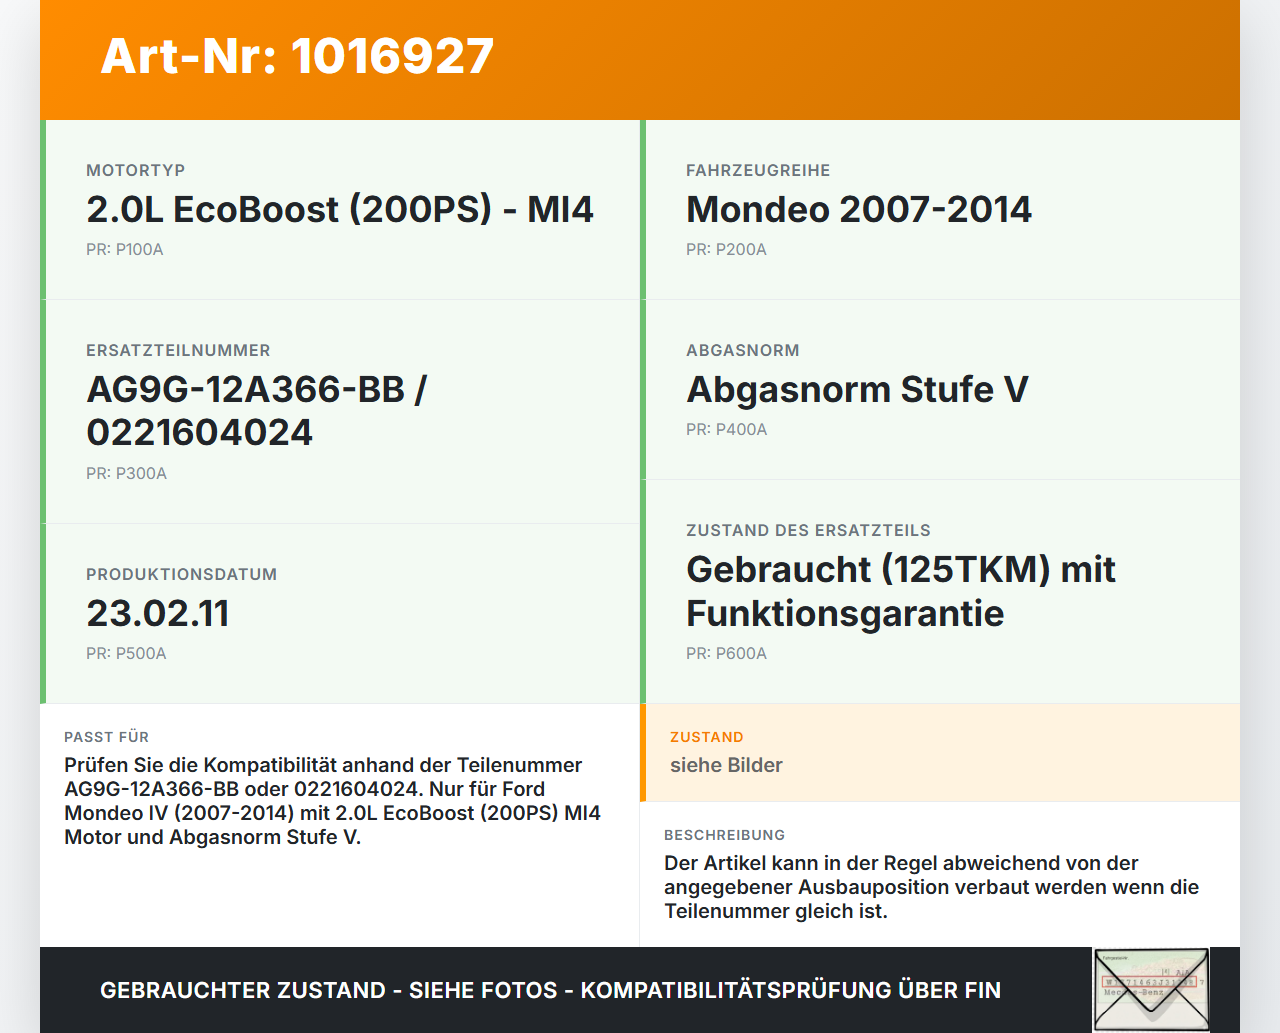The height and width of the screenshot is (1033, 1280).
Task: Click the PR: P200A code
Action: click(x=726, y=249)
